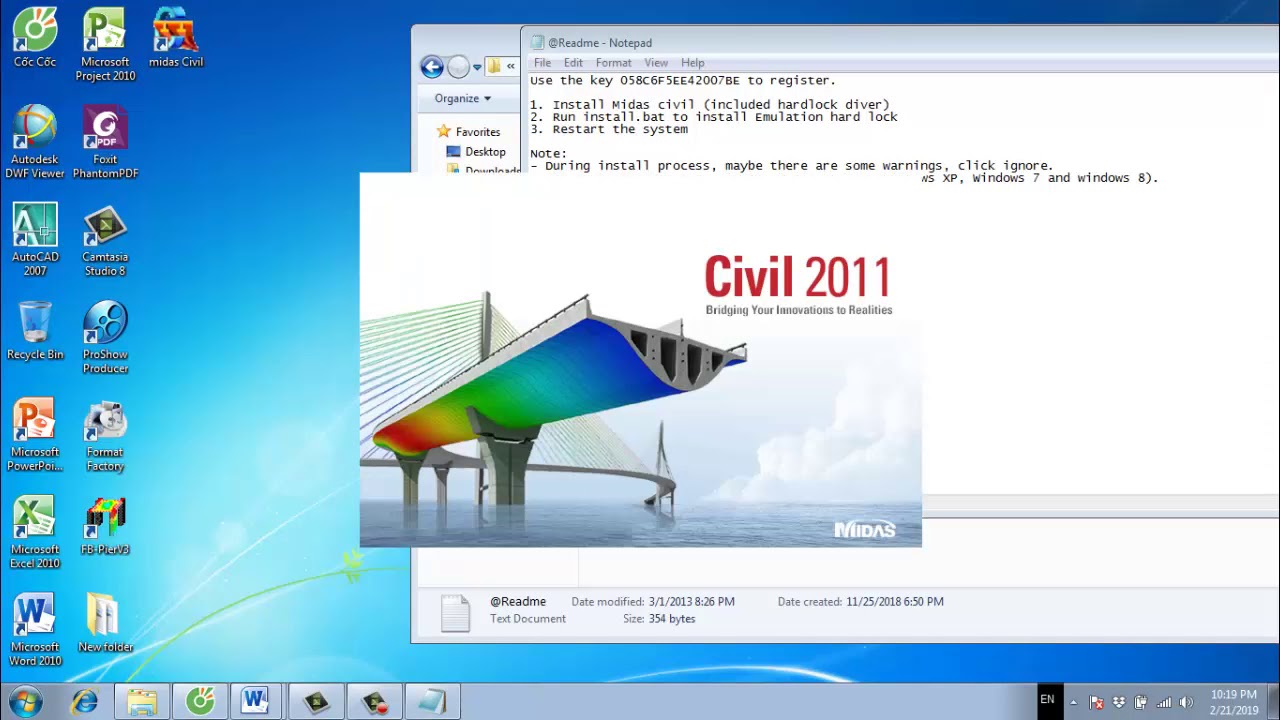Switch to Cốc Cốc in the taskbar
This screenshot has width=1280, height=720.
[200, 701]
